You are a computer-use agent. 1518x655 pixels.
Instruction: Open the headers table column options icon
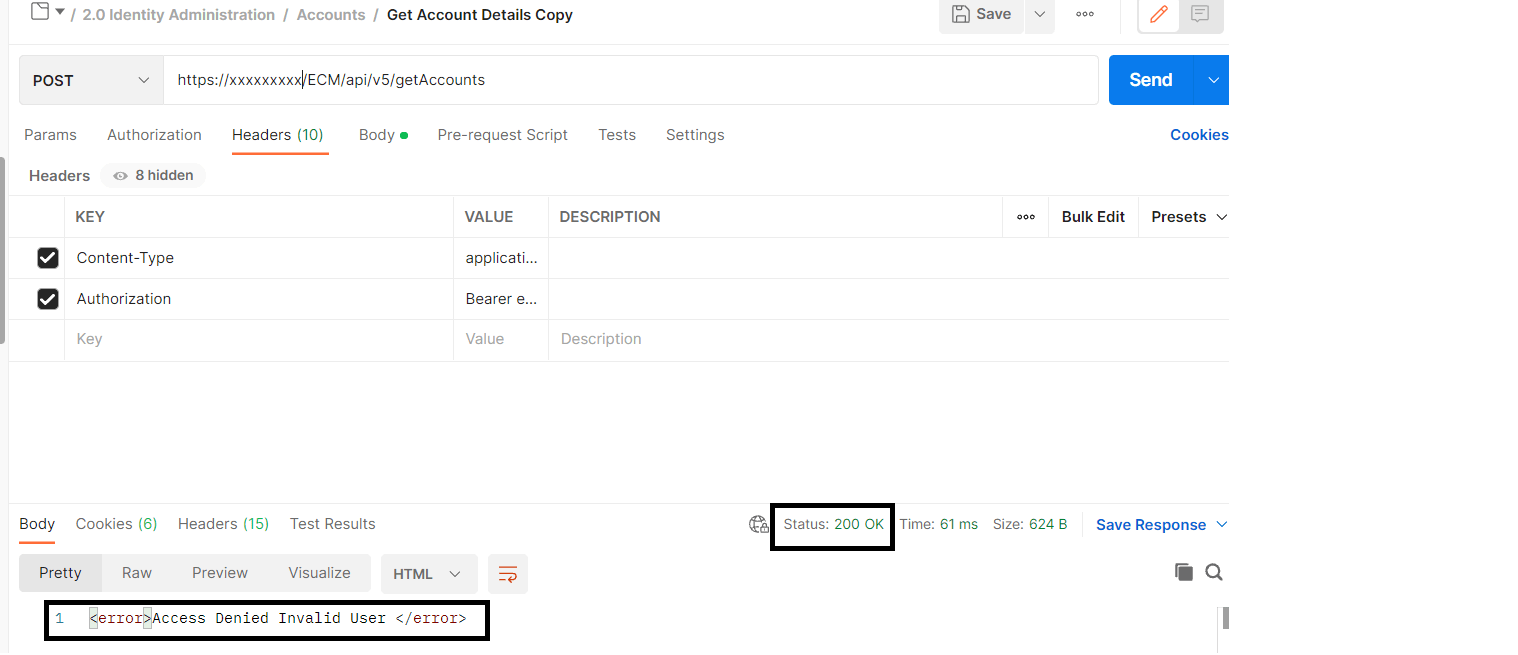tap(1026, 217)
